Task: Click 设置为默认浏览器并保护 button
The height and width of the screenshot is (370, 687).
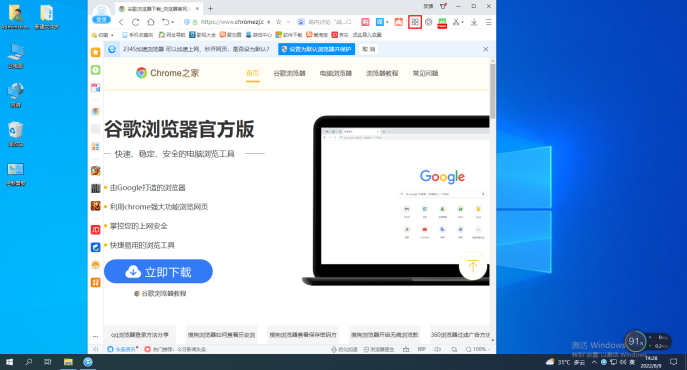Action: click(316, 49)
